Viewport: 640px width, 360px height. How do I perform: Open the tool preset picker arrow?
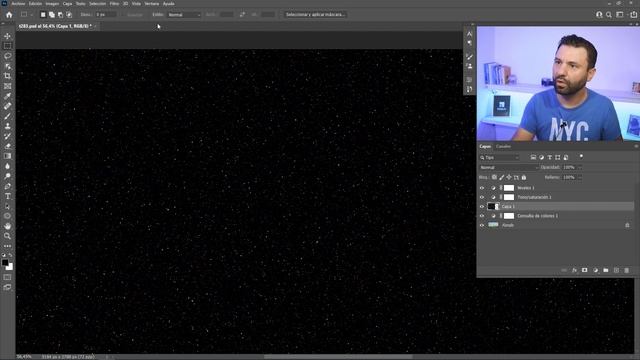point(31,15)
